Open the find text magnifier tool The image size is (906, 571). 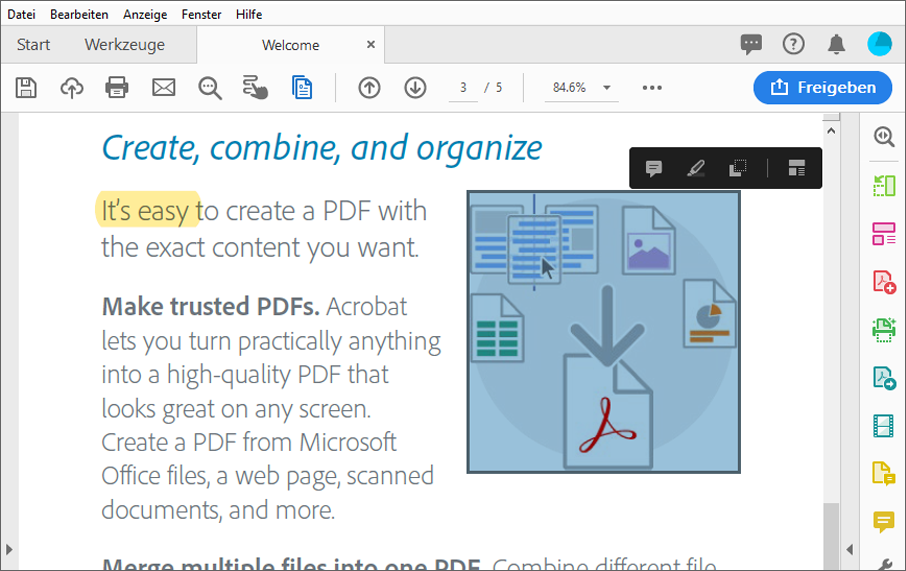[210, 88]
